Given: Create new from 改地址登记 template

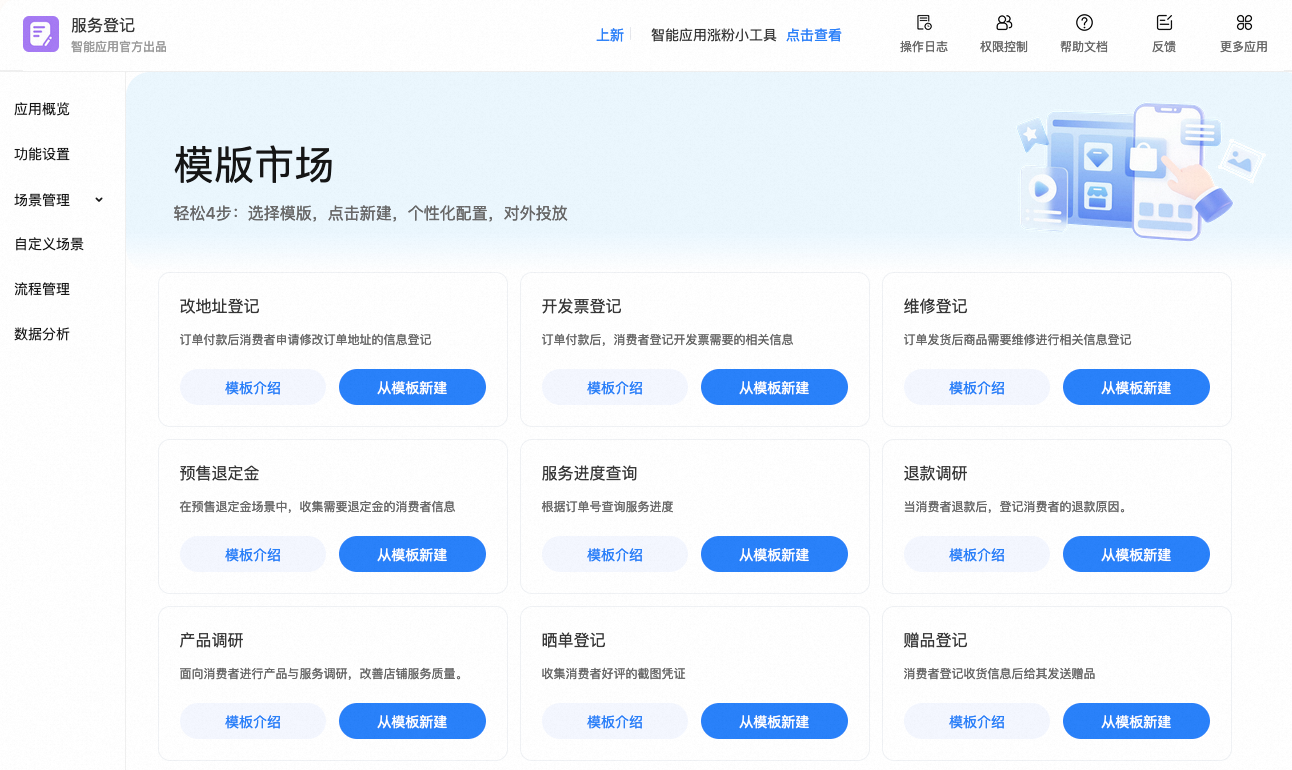Looking at the screenshot, I should pyautogui.click(x=412, y=388).
